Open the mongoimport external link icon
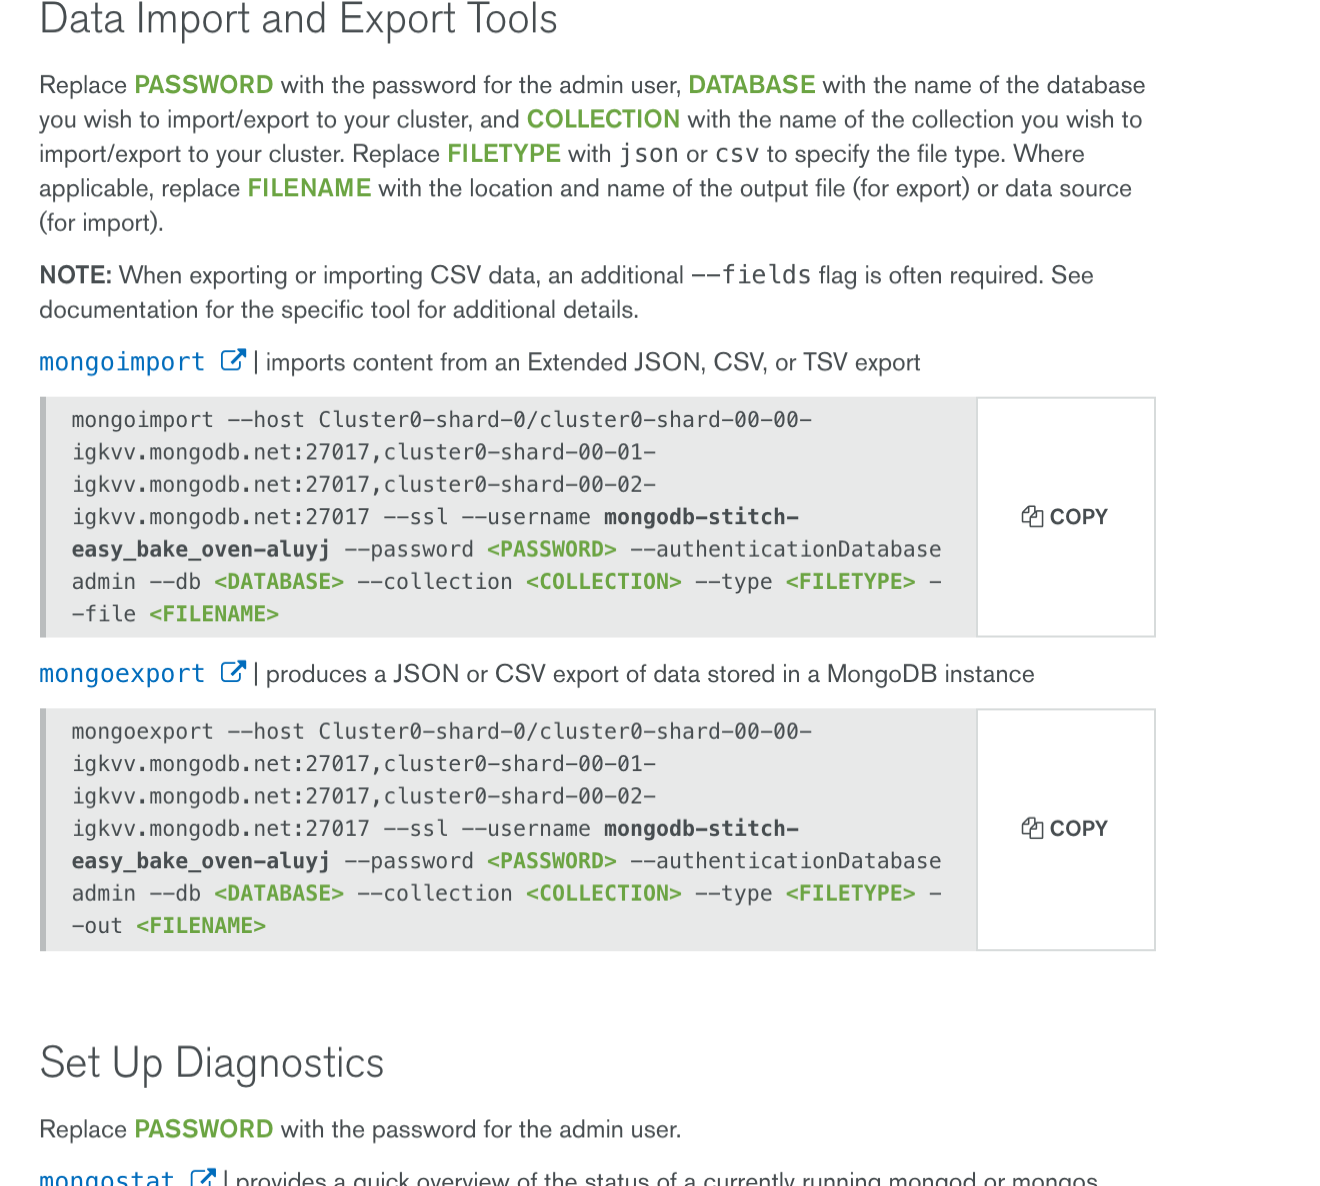Screen dimensions: 1320x1186 pyautogui.click(x=232, y=361)
